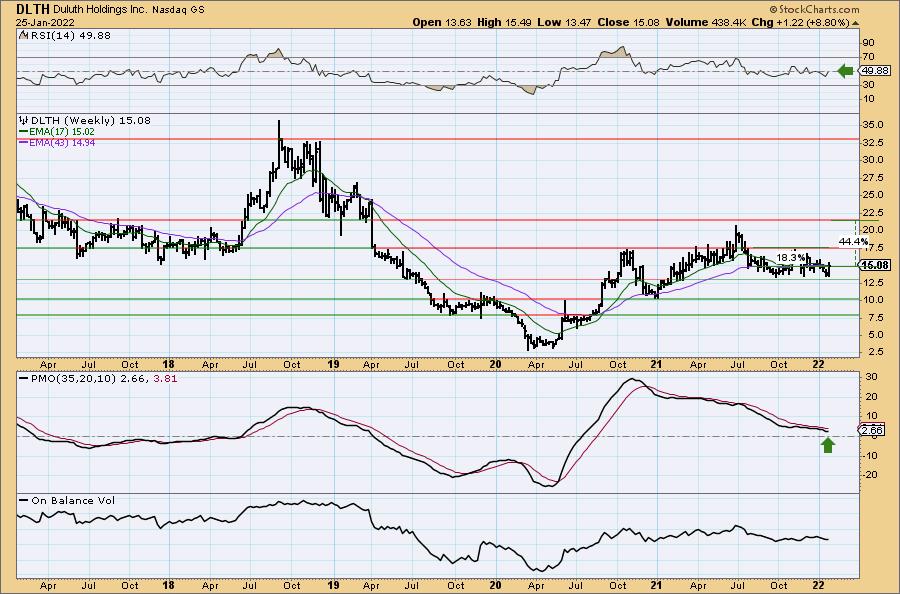Click the line icon before RSI(14)
This screenshot has height=594, width=900.
pyautogui.click(x=24, y=35)
